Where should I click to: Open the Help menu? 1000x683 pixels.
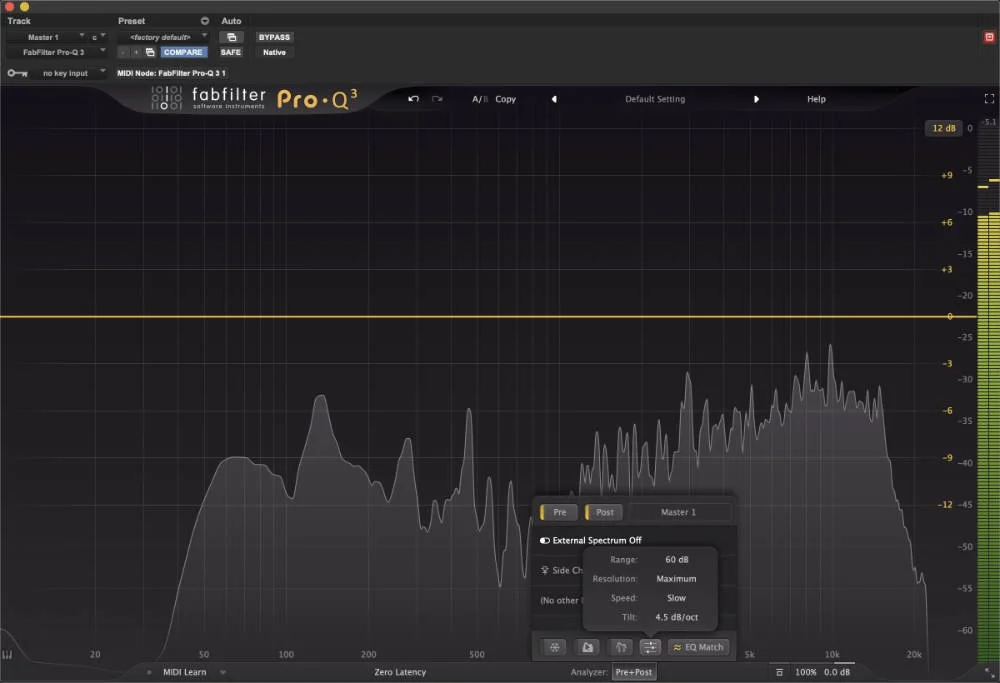pyautogui.click(x=816, y=99)
